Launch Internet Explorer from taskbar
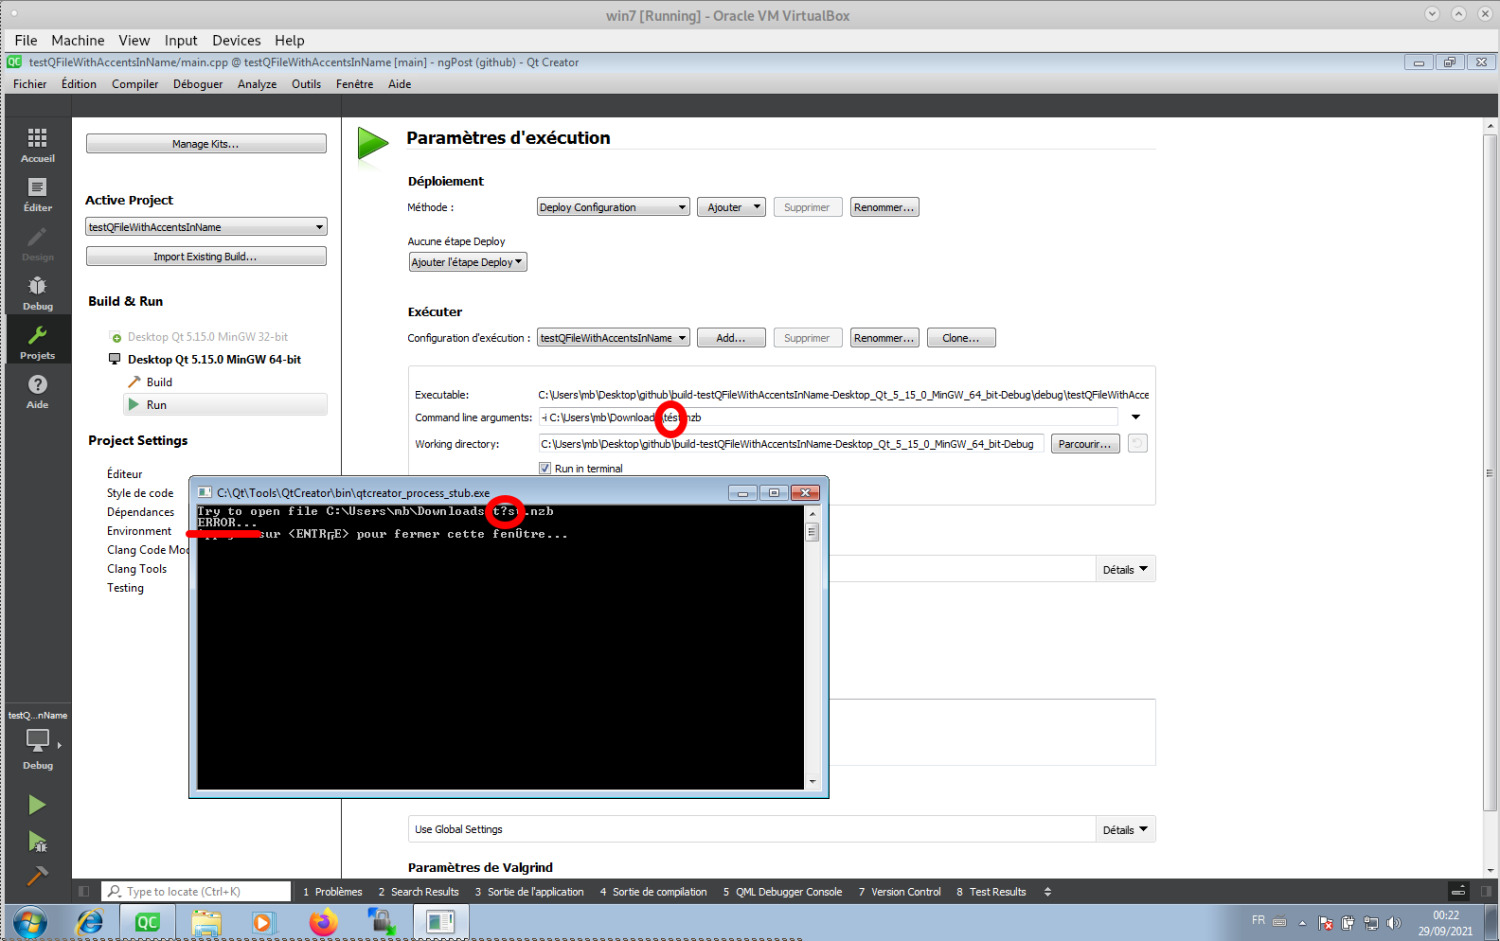The image size is (1500, 941). 90,922
